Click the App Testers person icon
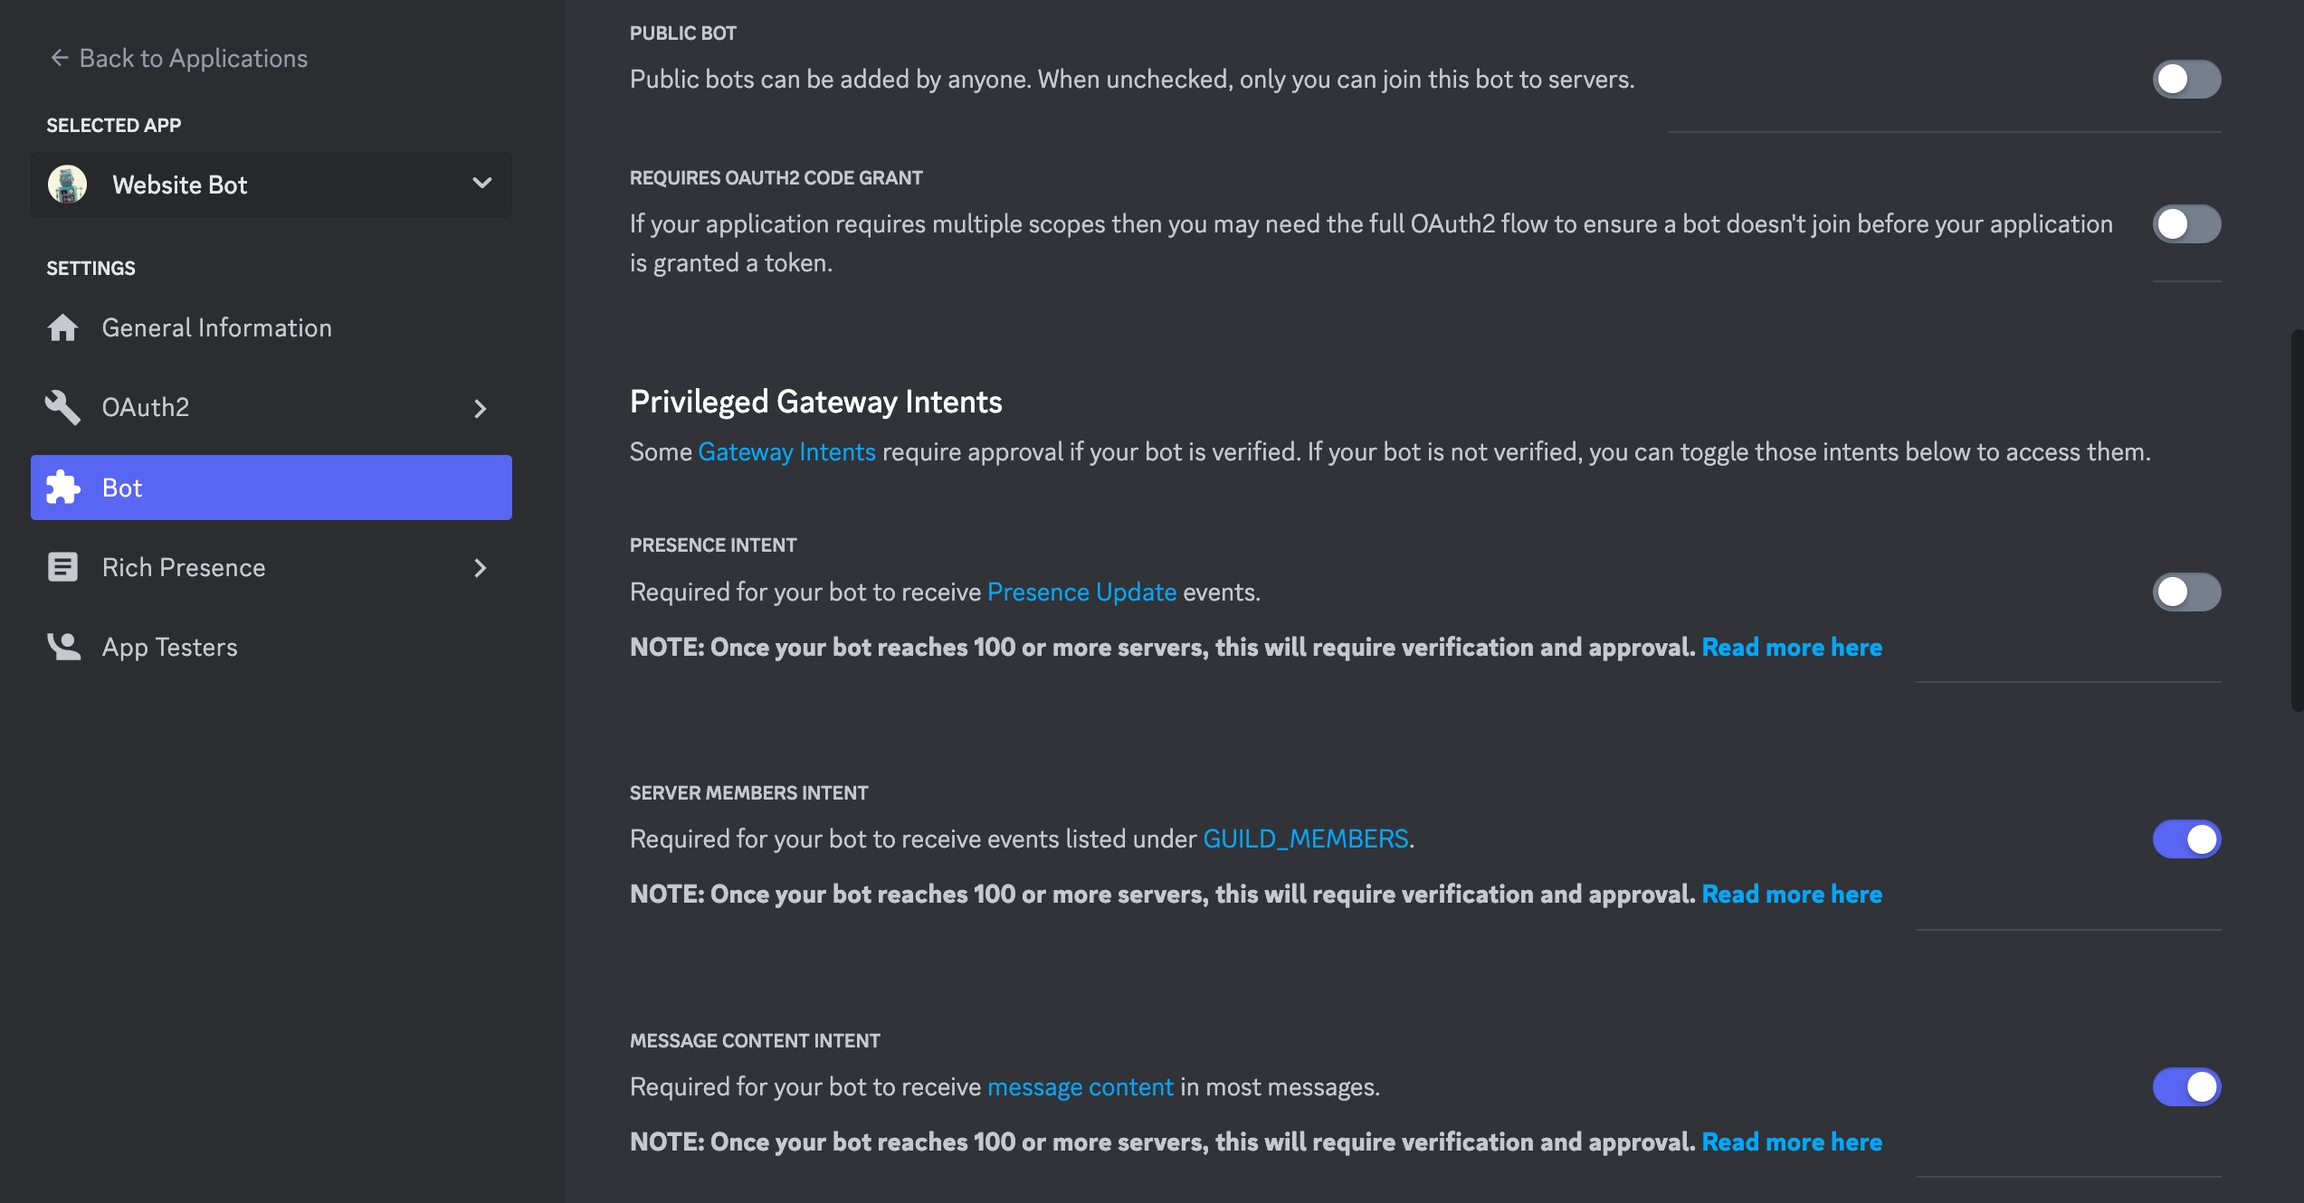Screen dimensions: 2304x1203 pos(63,647)
